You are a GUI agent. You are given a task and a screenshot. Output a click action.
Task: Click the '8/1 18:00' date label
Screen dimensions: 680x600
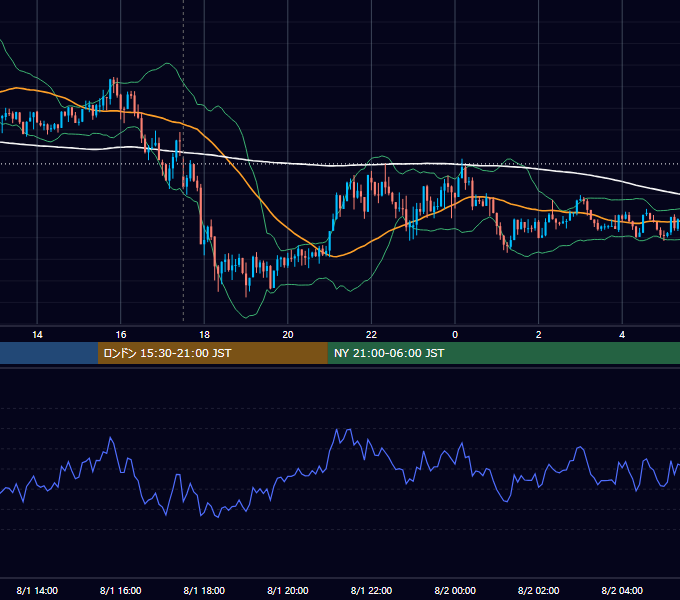pyautogui.click(x=204, y=590)
